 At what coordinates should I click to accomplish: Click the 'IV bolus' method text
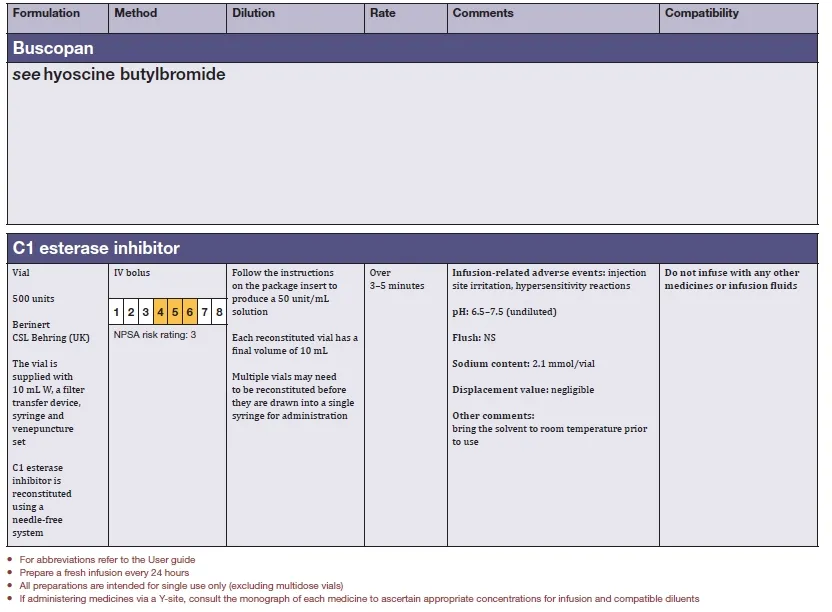click(x=132, y=273)
